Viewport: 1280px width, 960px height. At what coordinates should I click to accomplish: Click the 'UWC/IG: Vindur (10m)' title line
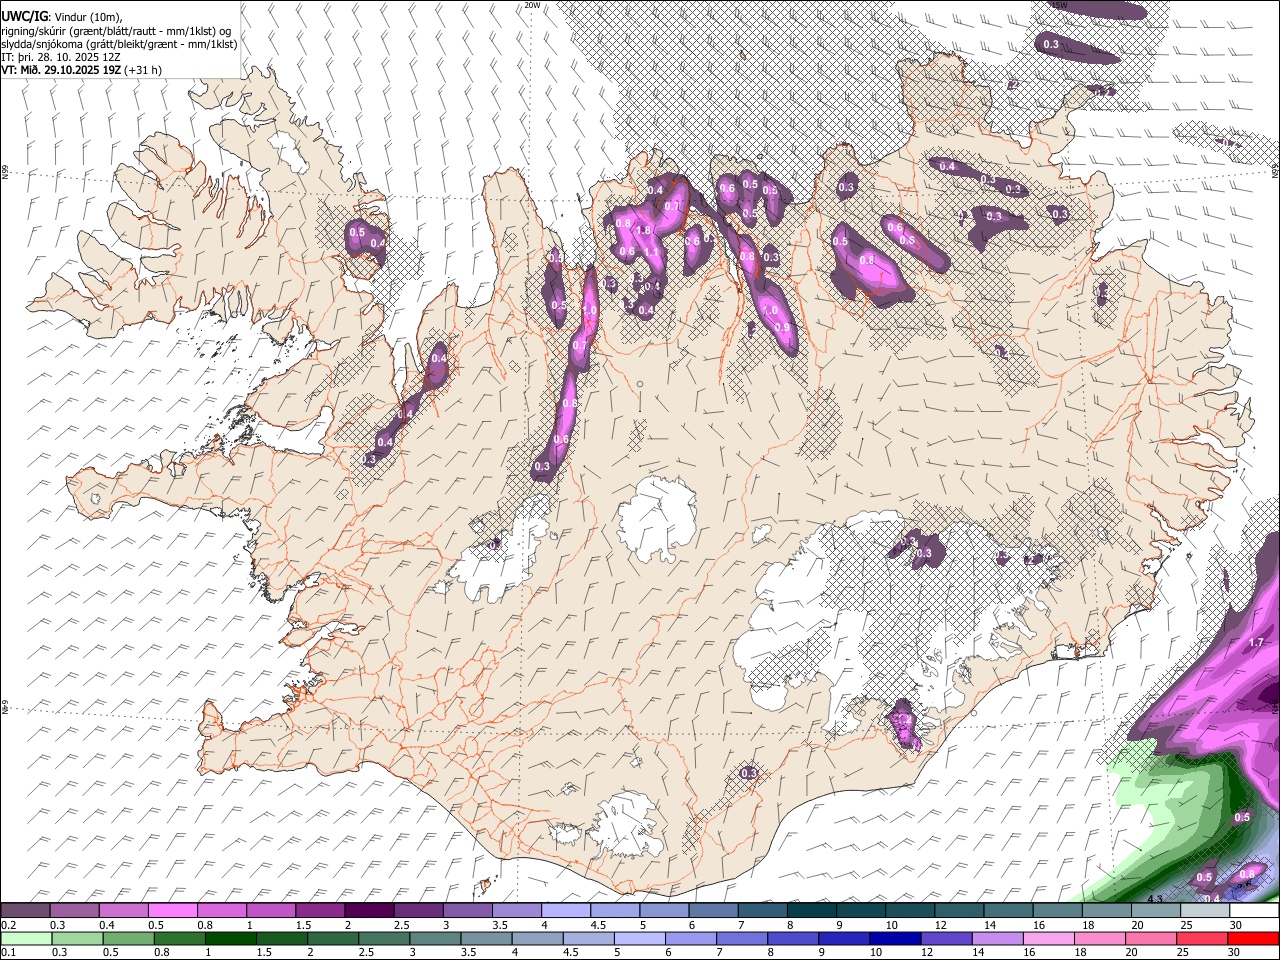click(x=62, y=17)
